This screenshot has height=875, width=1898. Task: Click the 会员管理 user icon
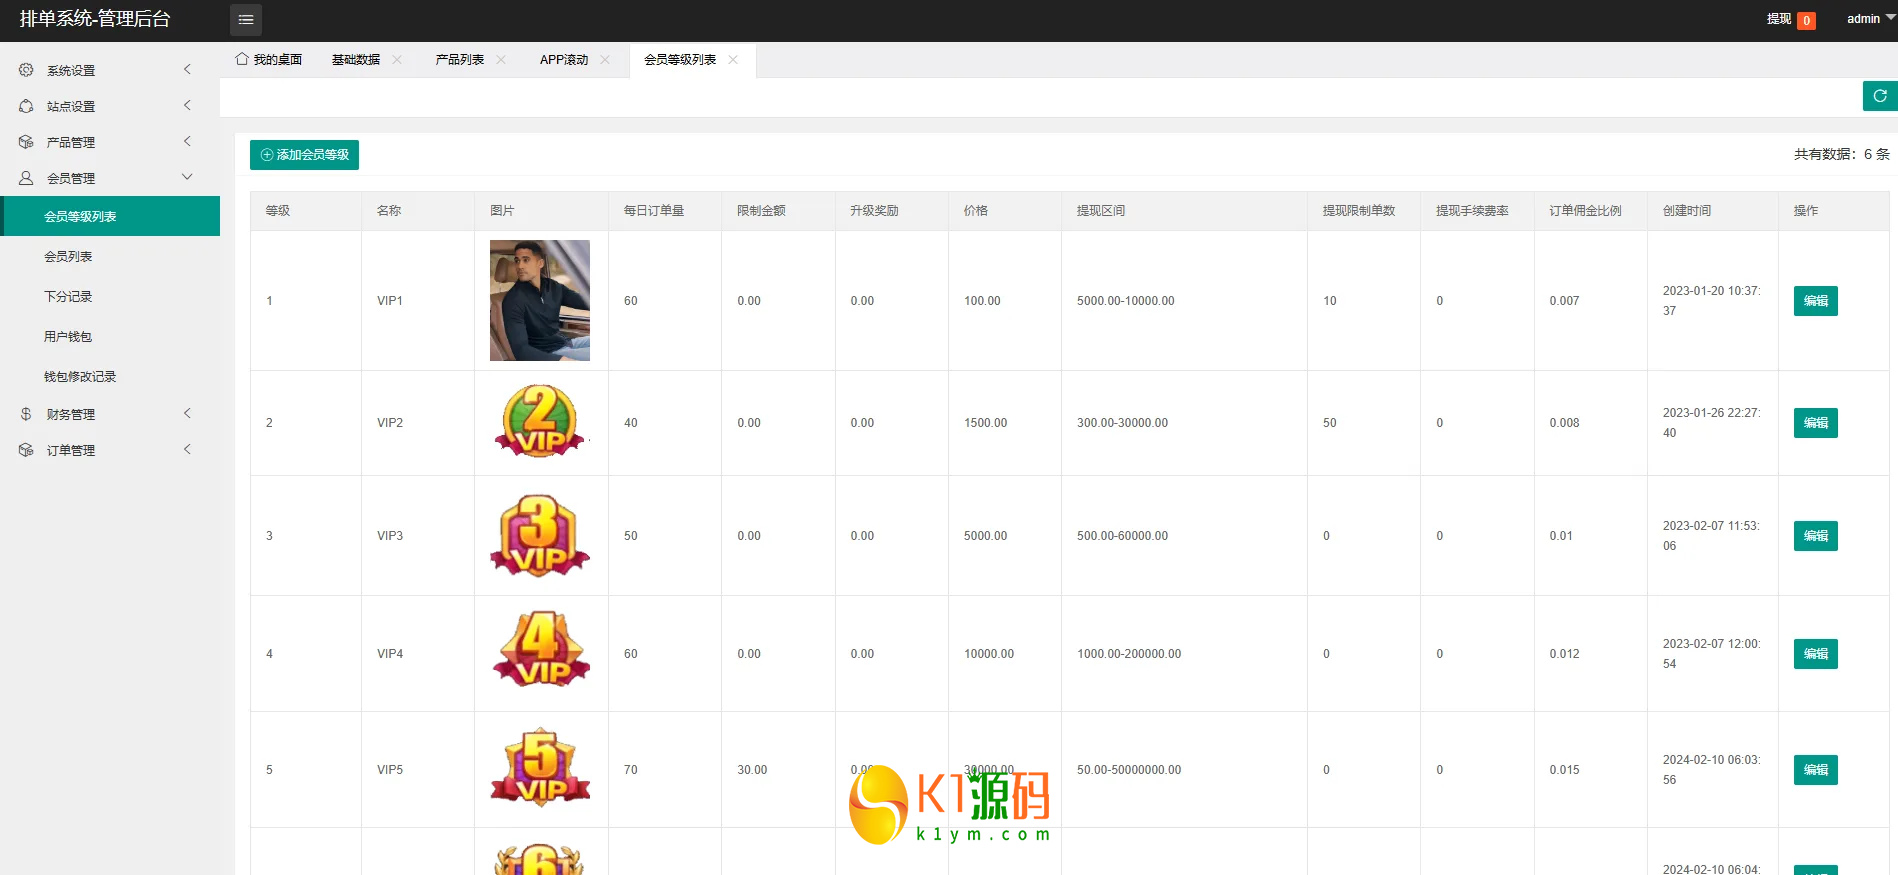coord(26,178)
